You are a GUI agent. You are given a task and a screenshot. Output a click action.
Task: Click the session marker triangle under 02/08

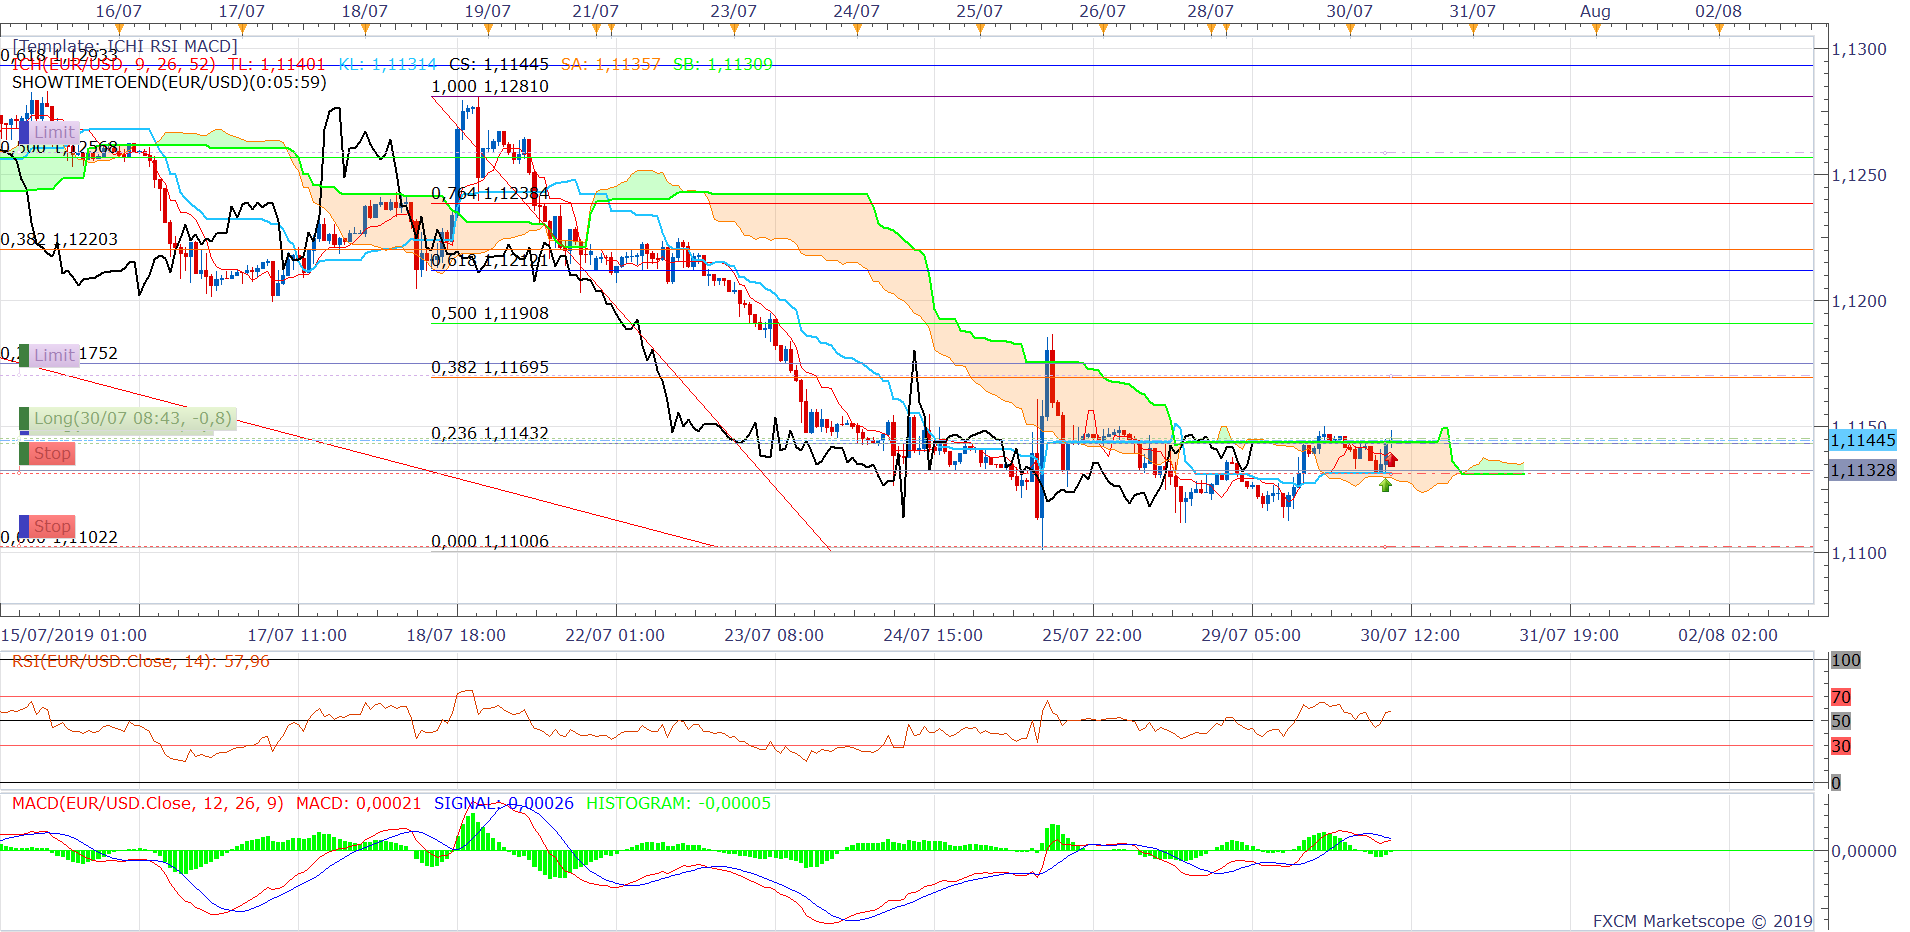pos(1719,29)
